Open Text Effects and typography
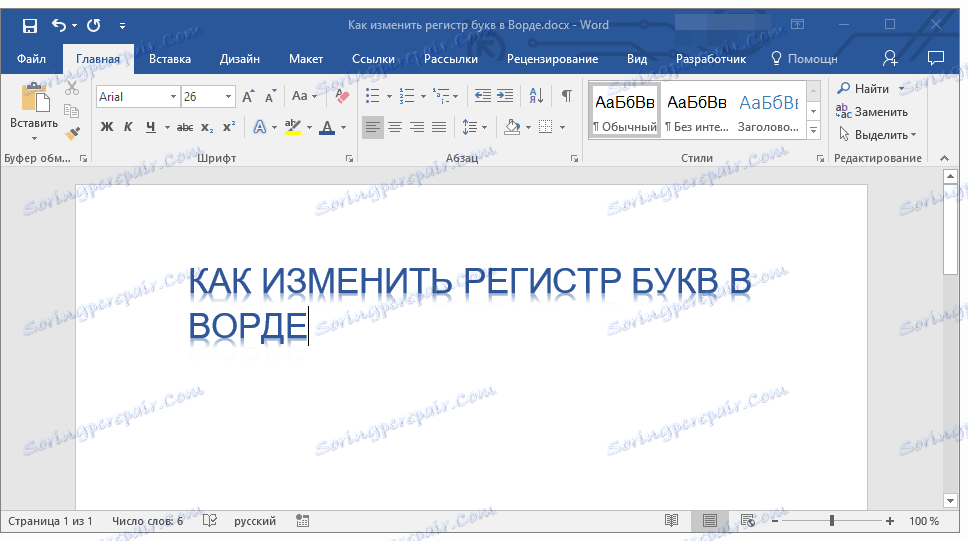Screen dimensions: 968x541 coord(260,127)
